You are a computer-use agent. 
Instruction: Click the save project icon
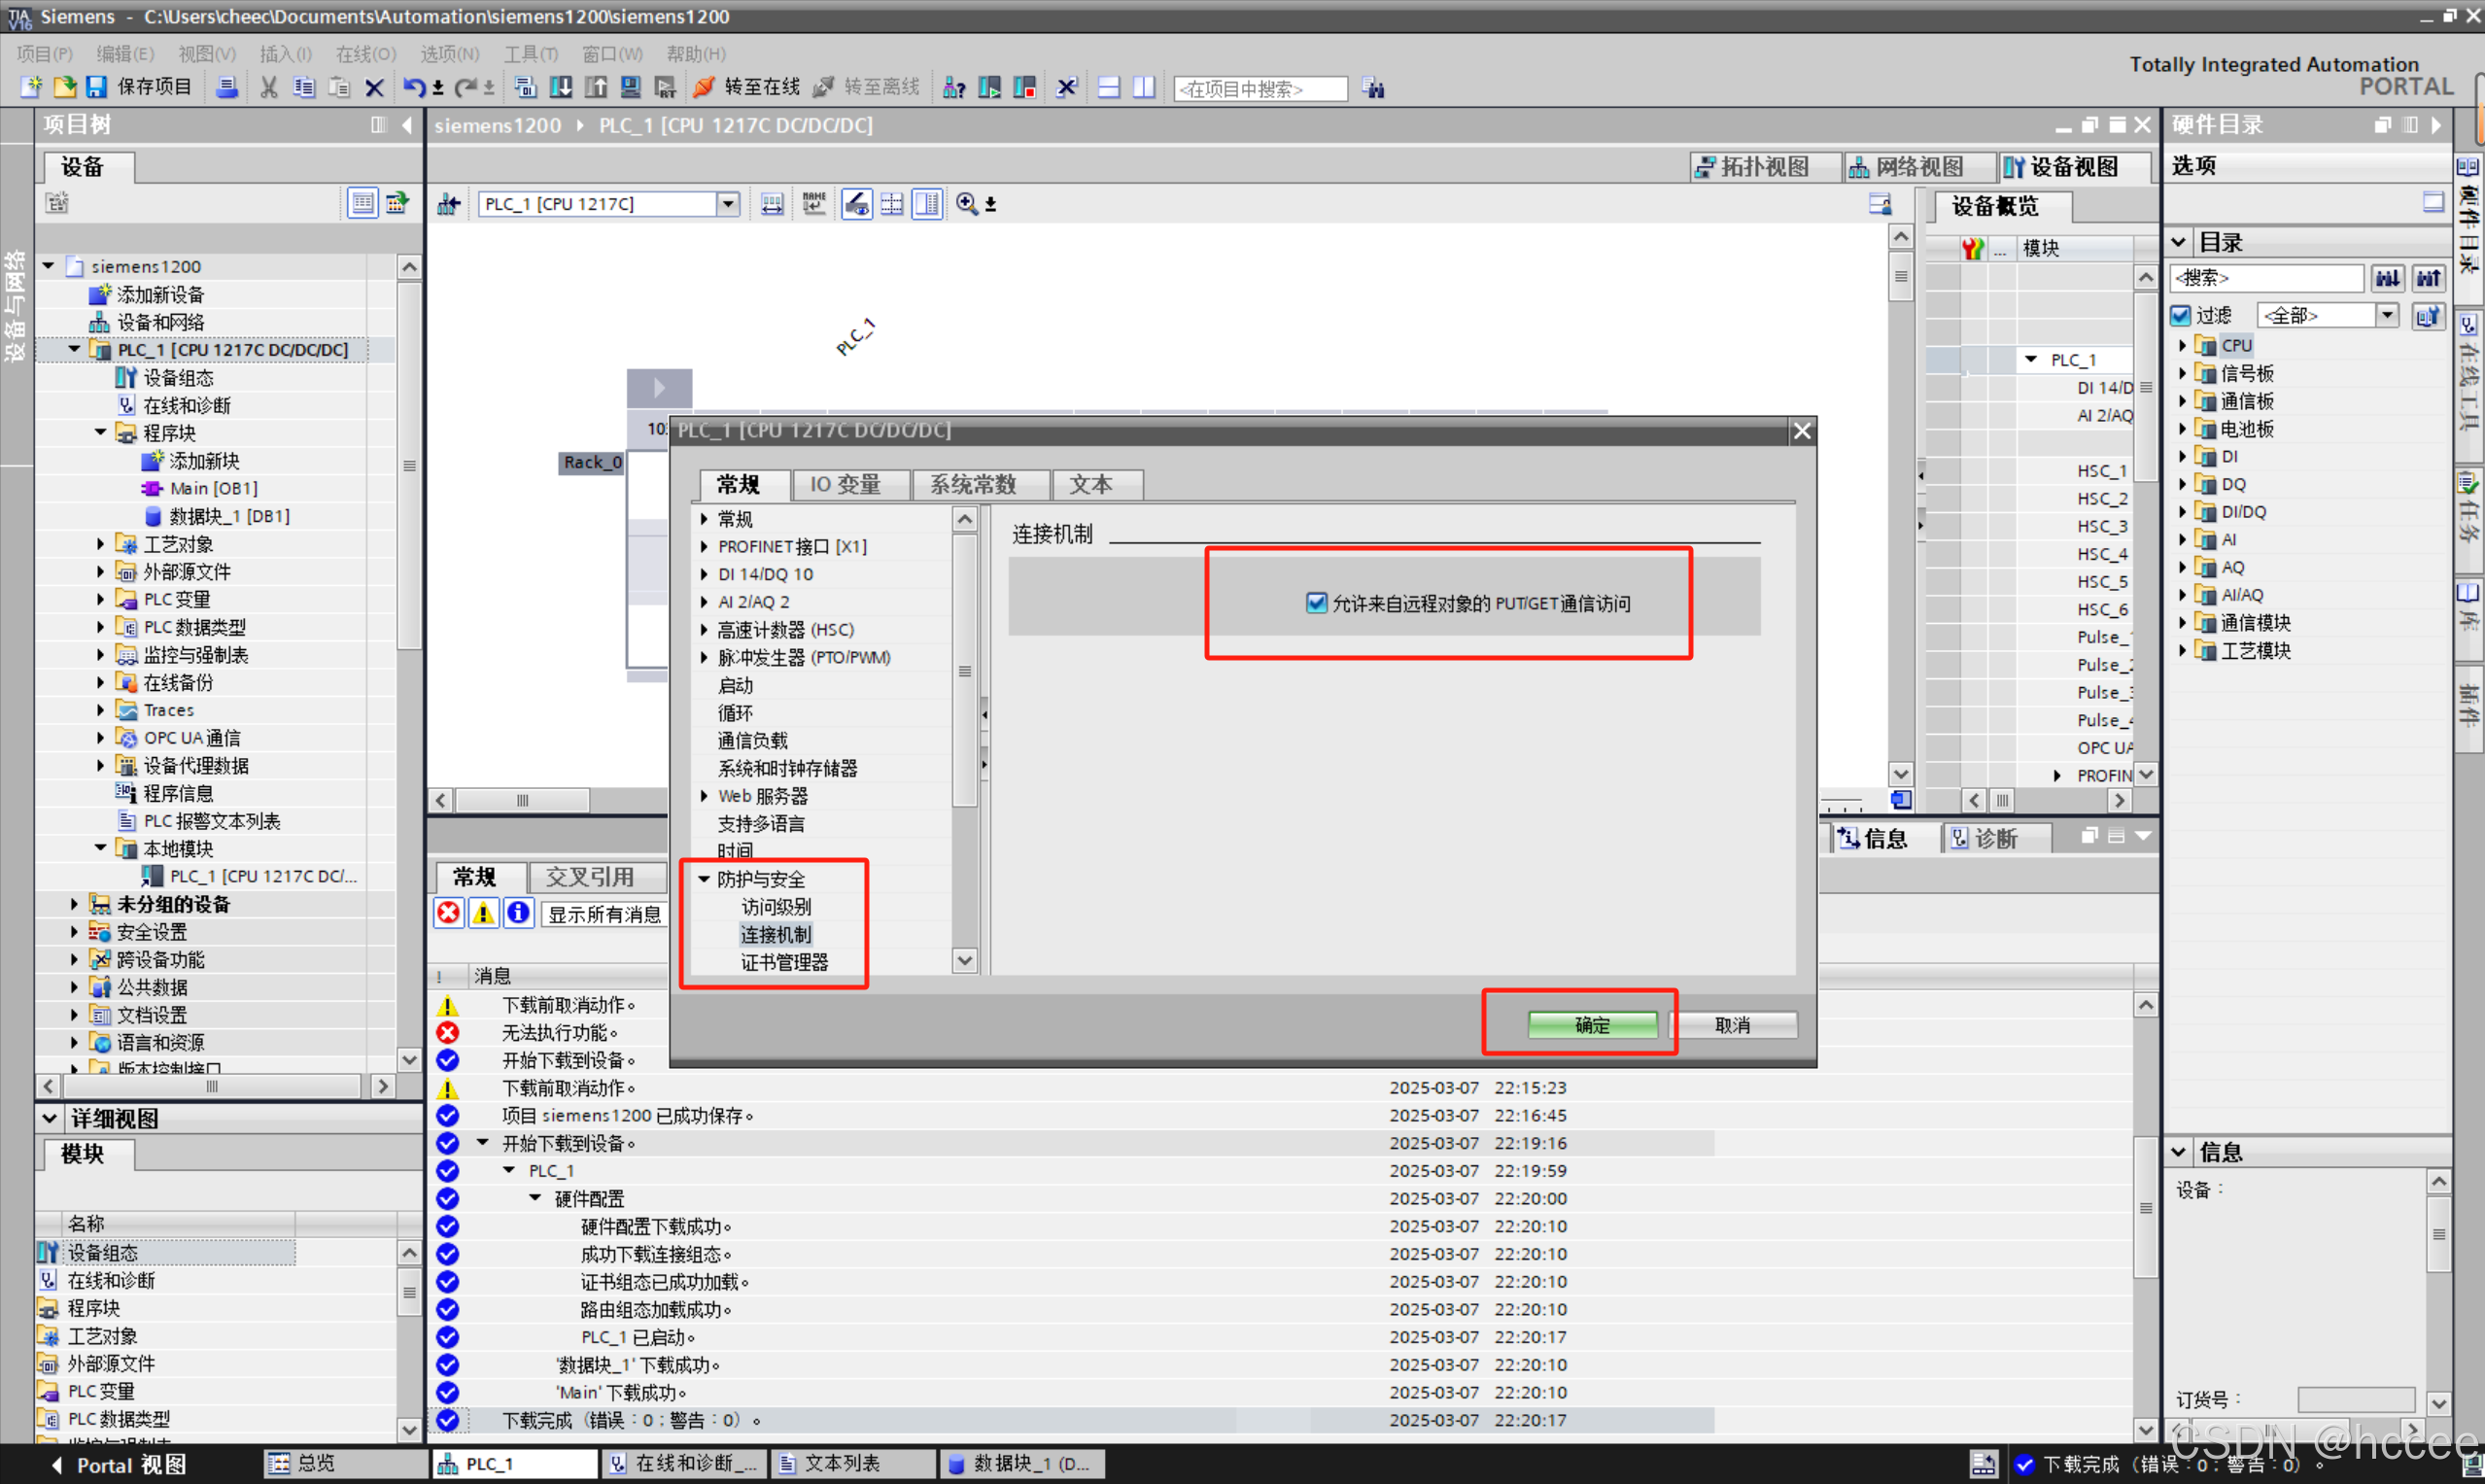96,88
